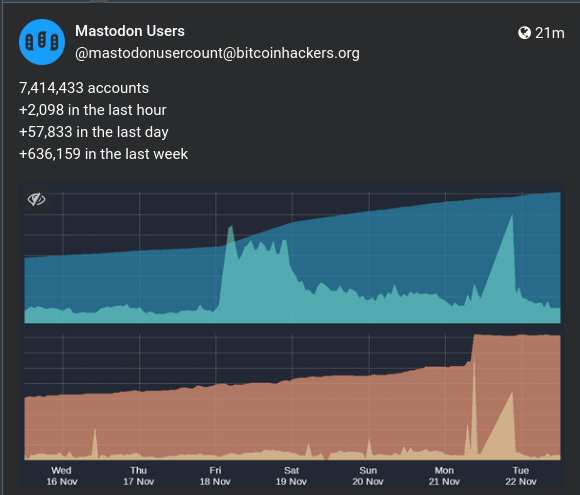The width and height of the screenshot is (580, 495).
Task: Click the '7,414,433 accounts' text
Action: (x=84, y=88)
